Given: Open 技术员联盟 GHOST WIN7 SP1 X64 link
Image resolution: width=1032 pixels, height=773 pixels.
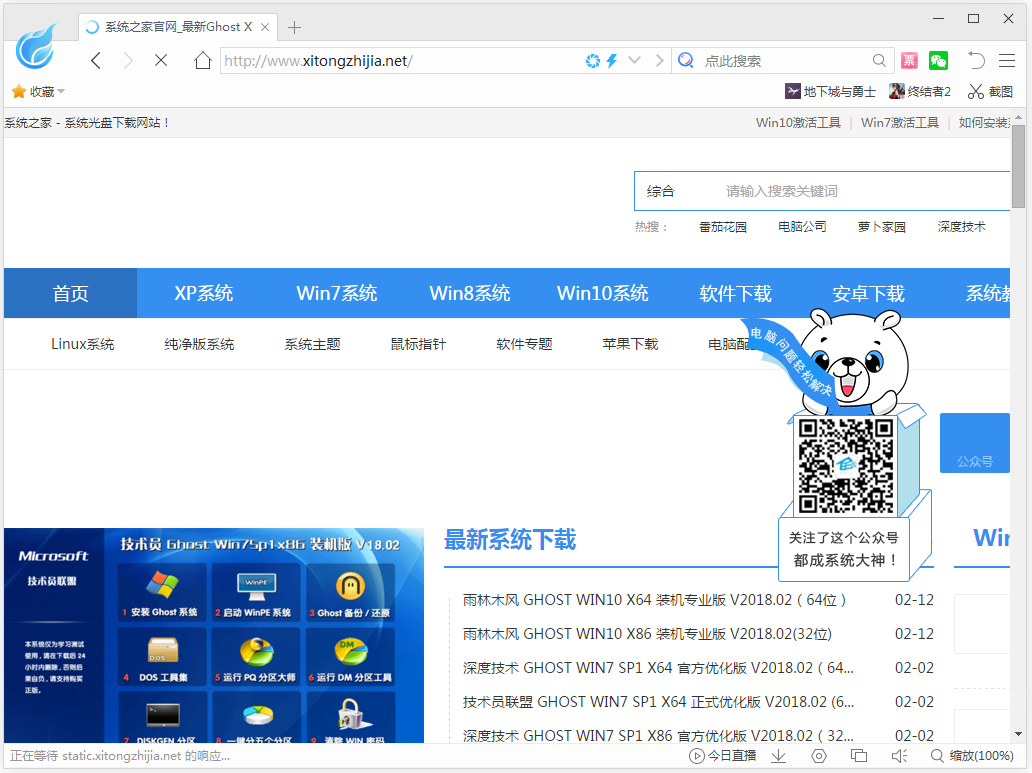Looking at the screenshot, I should point(658,702).
